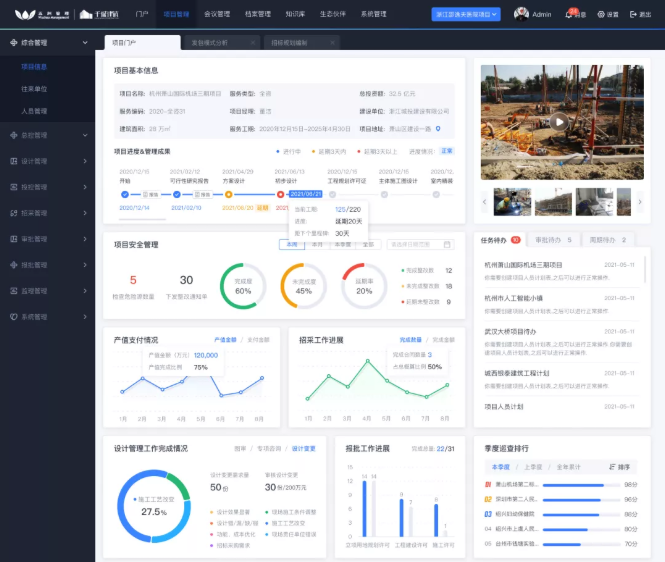Select 本周 in safety management period filter
Screen dimensions: 665x562
click(x=292, y=244)
